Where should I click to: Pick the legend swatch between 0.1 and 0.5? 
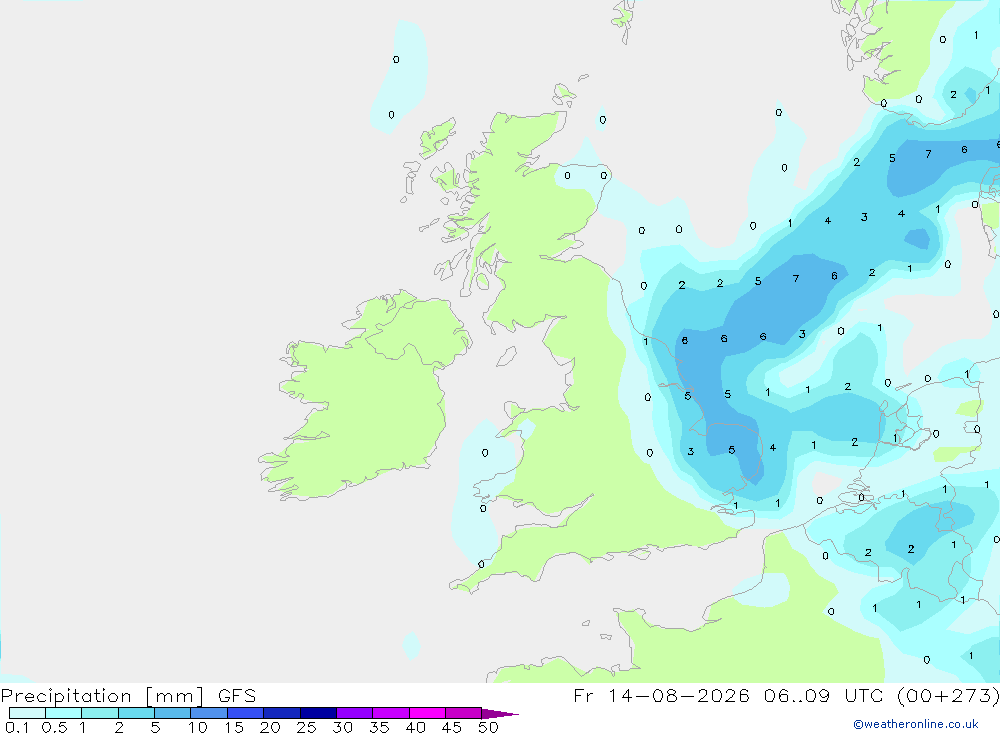[x=27, y=713]
